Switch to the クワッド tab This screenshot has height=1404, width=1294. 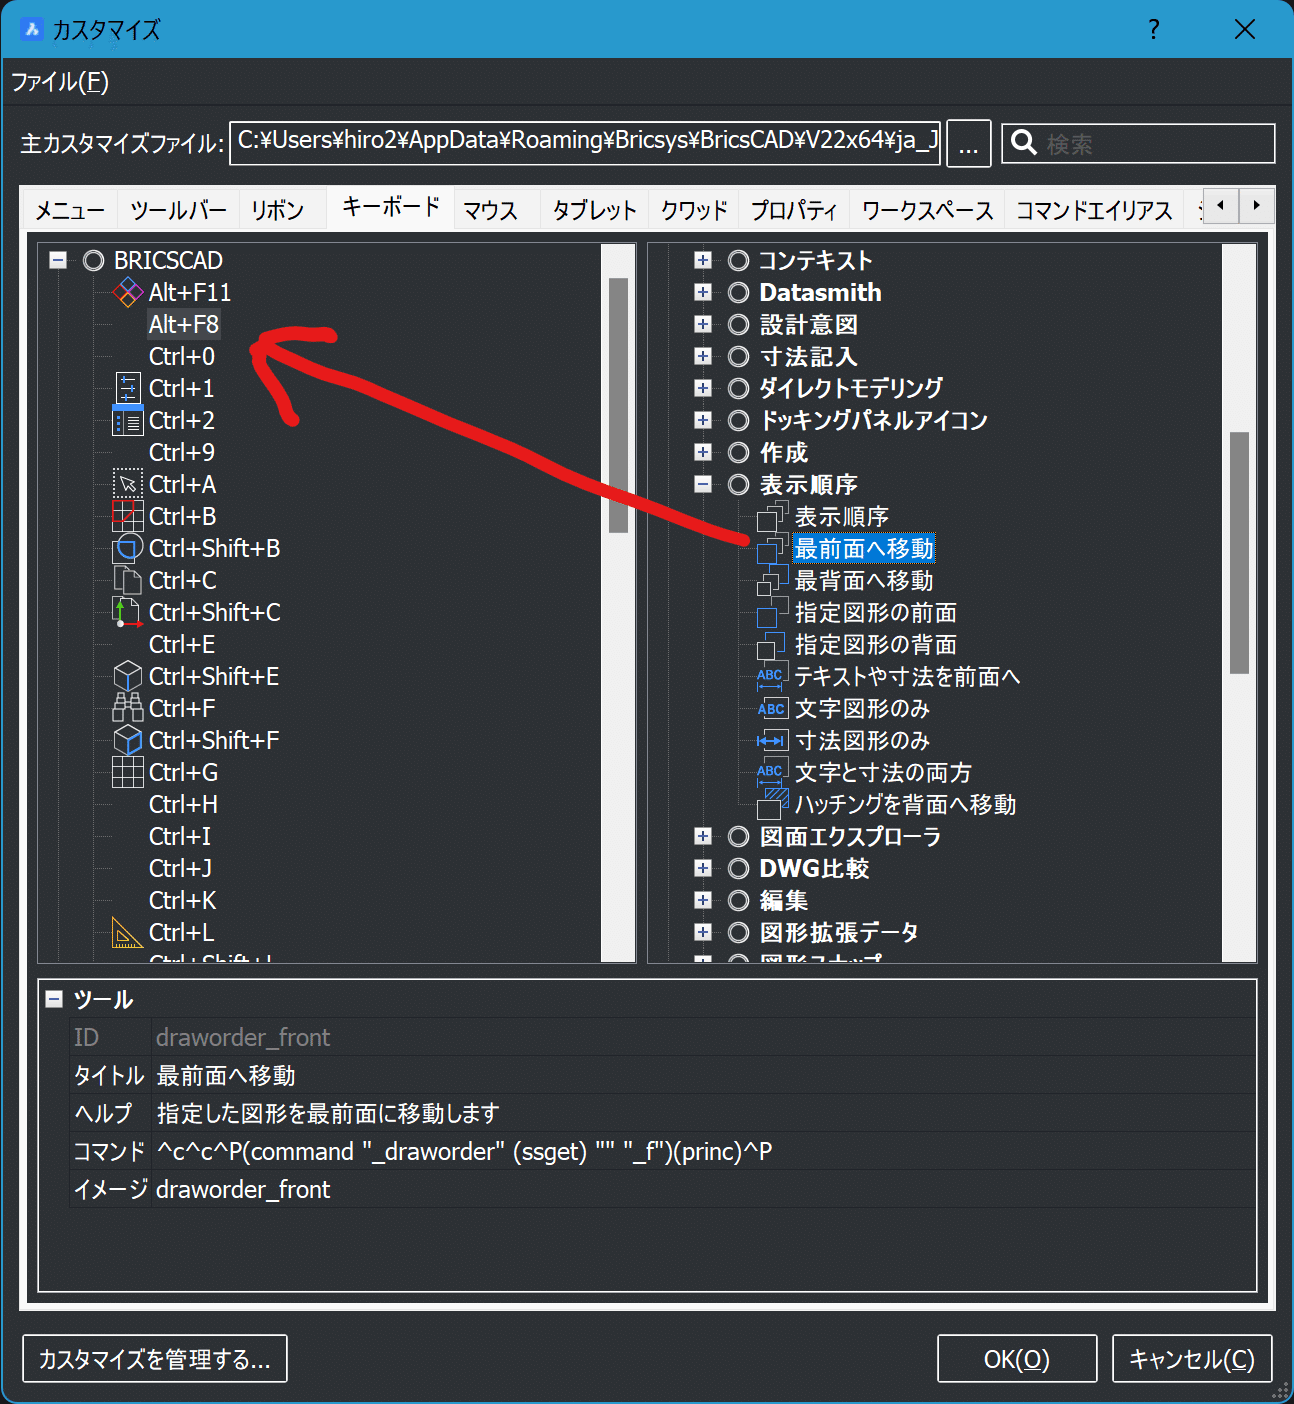[694, 210]
